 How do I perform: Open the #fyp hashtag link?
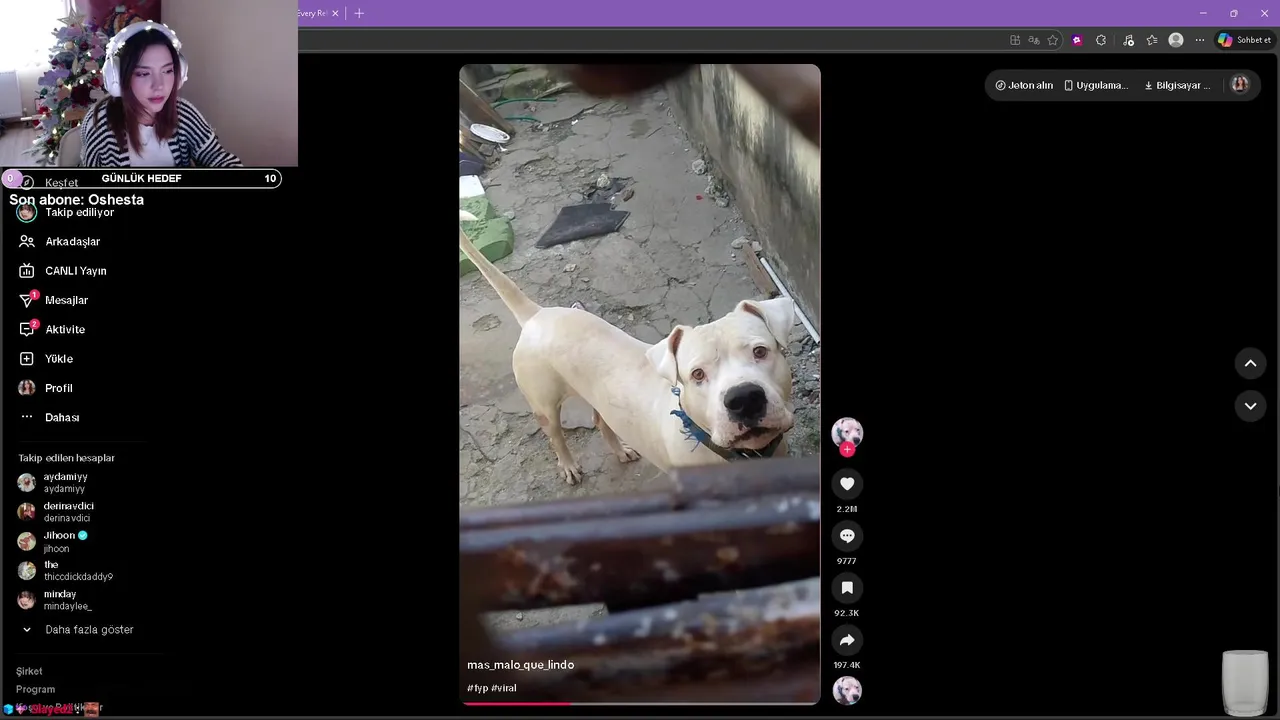477,688
